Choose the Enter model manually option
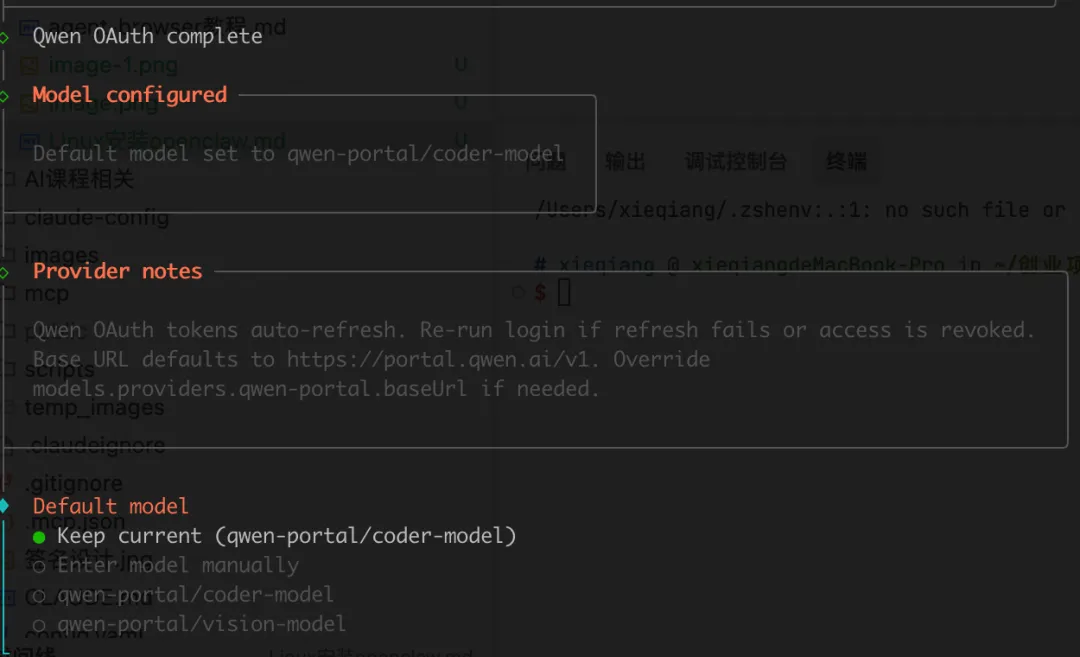 (39, 566)
